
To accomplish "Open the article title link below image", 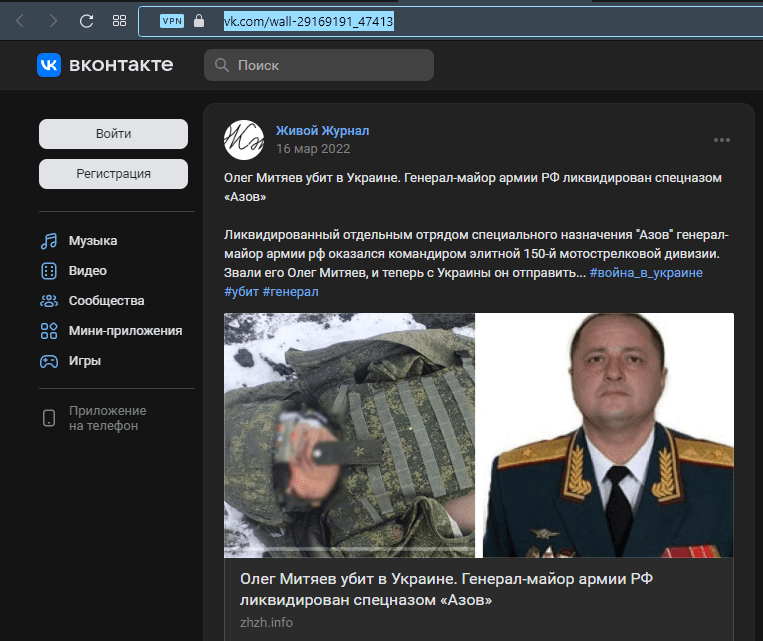I will coord(446,589).
